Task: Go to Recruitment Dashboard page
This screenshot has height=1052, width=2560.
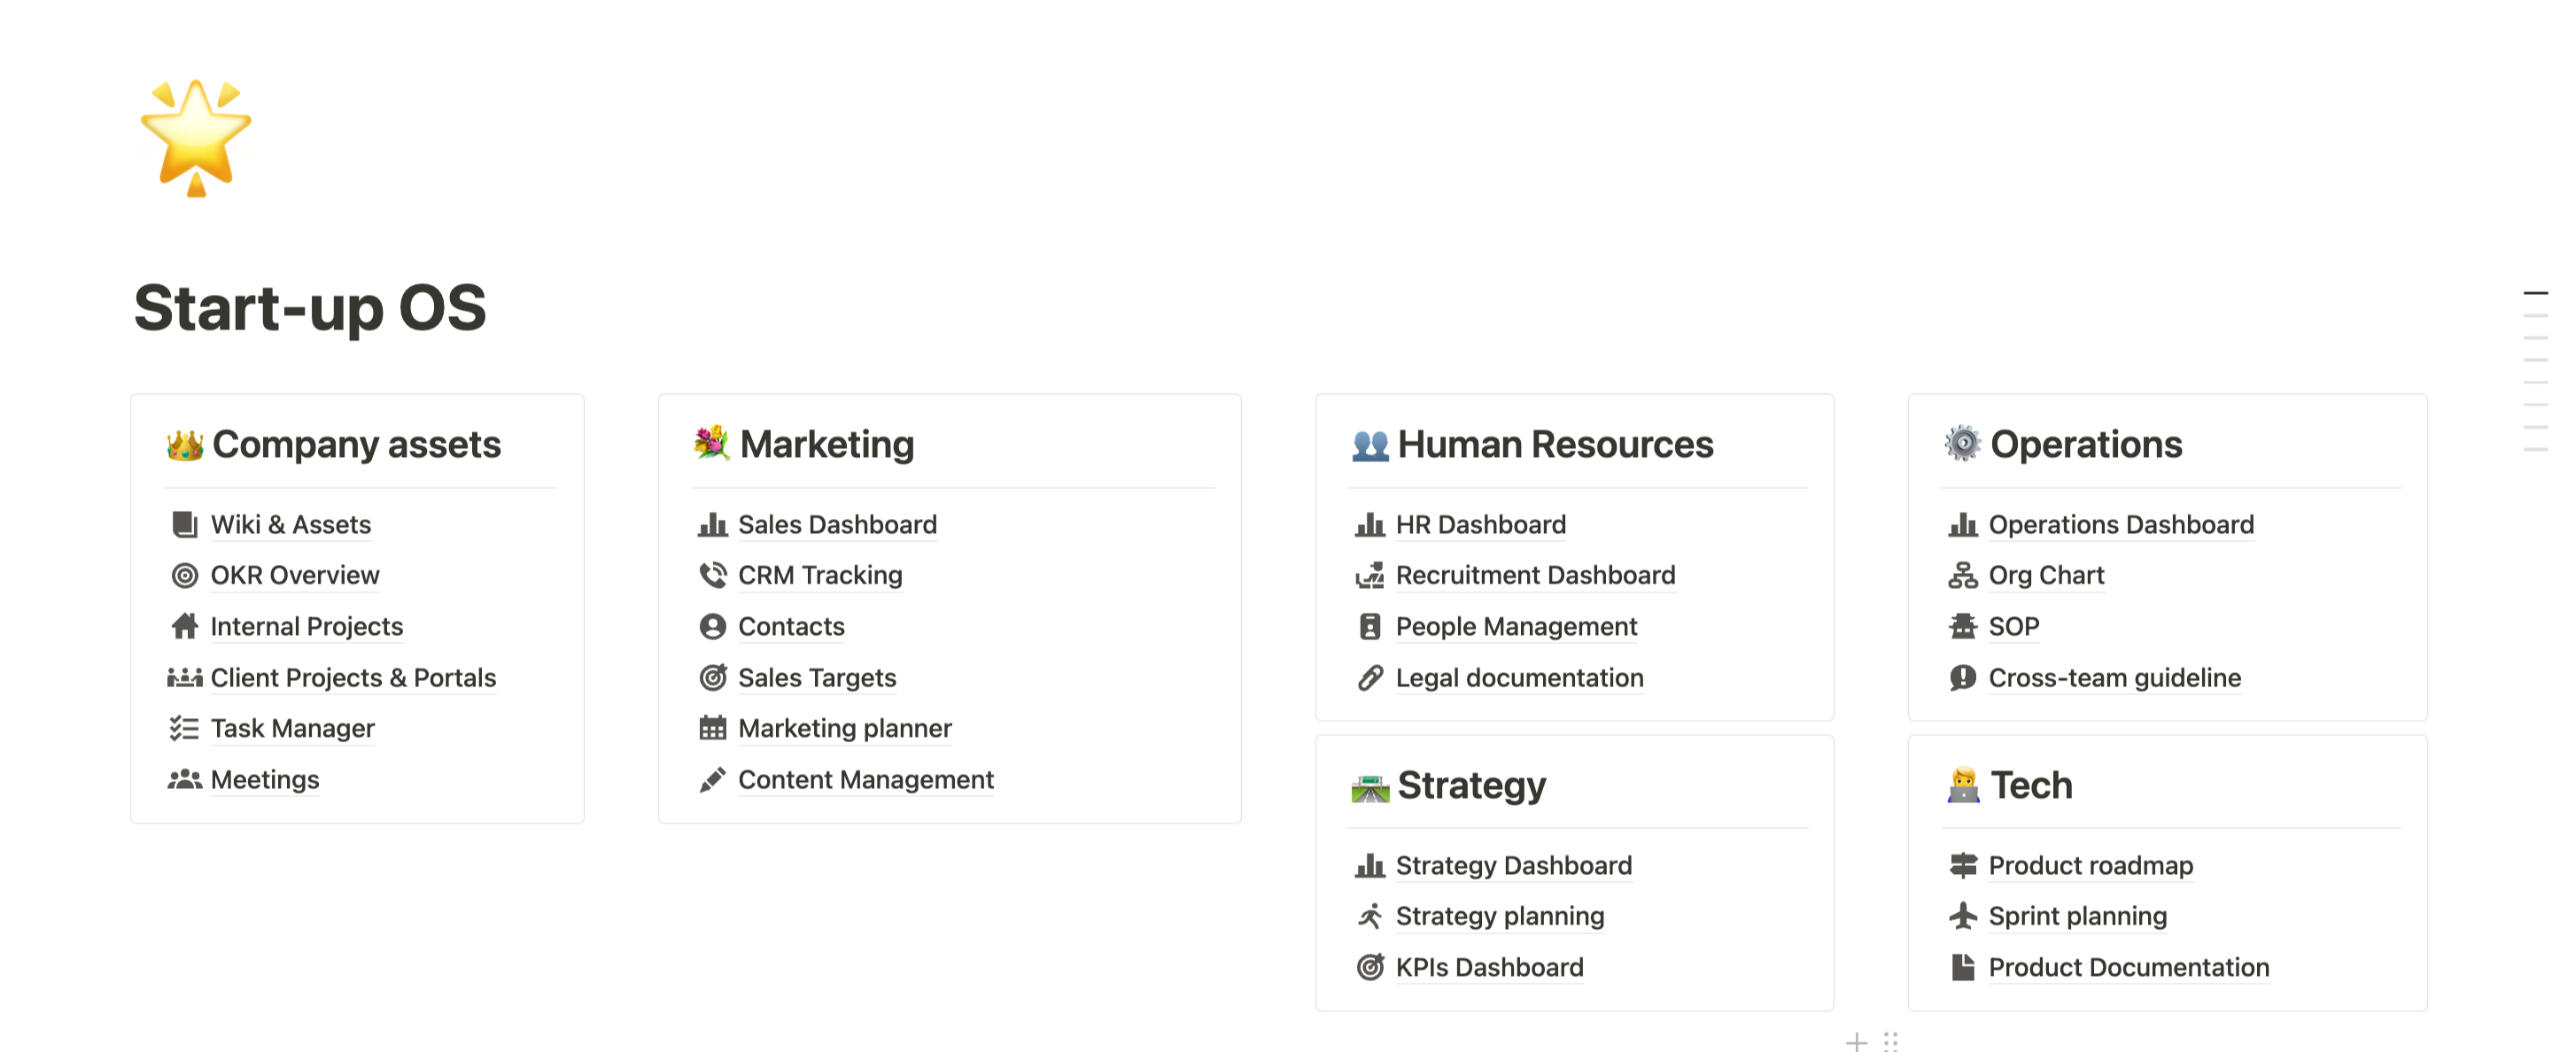Action: coord(1535,575)
